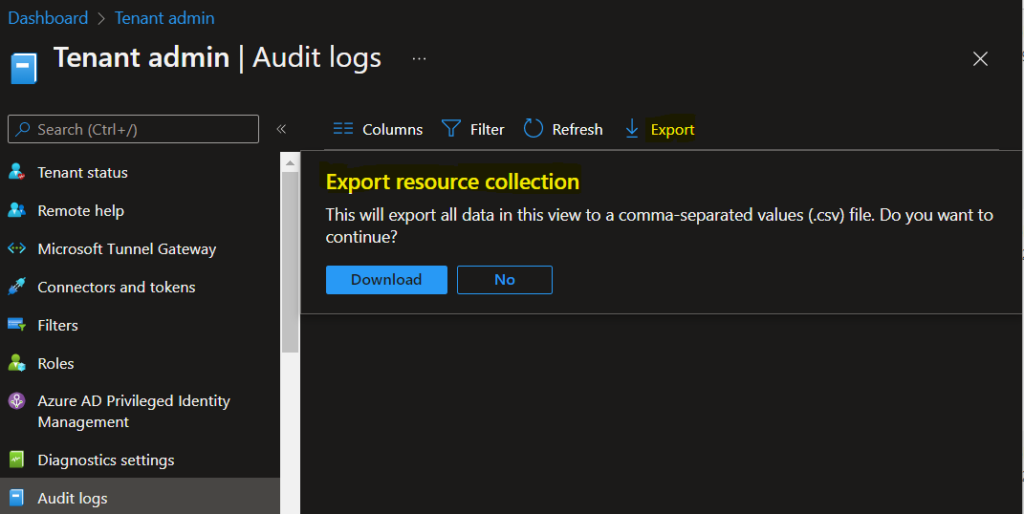Click the Diagnostics settings icon

[x=16, y=460]
